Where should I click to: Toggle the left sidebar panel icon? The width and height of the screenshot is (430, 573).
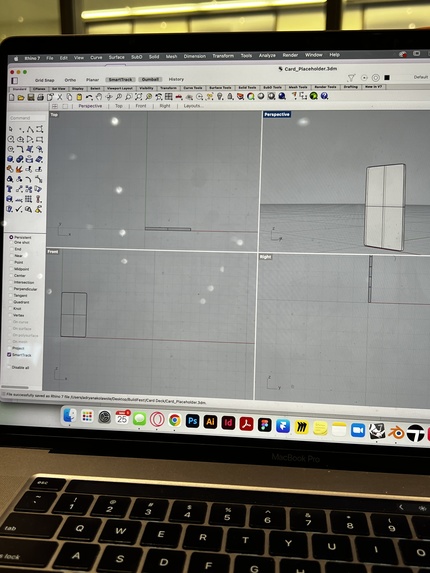[15, 80]
